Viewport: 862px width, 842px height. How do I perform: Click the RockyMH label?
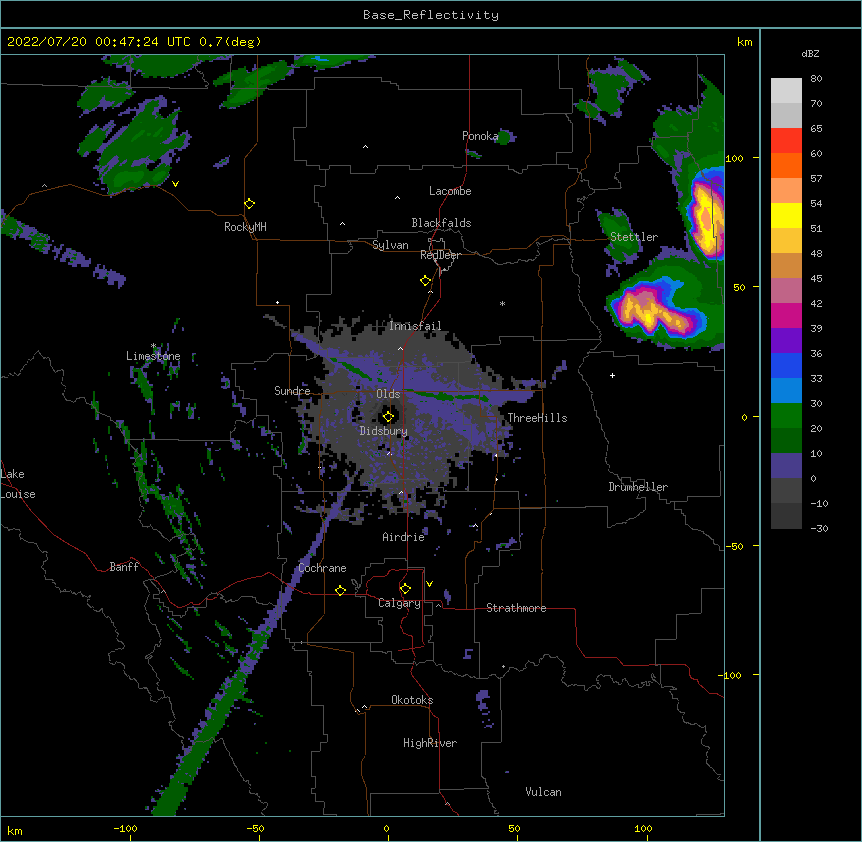pyautogui.click(x=245, y=227)
